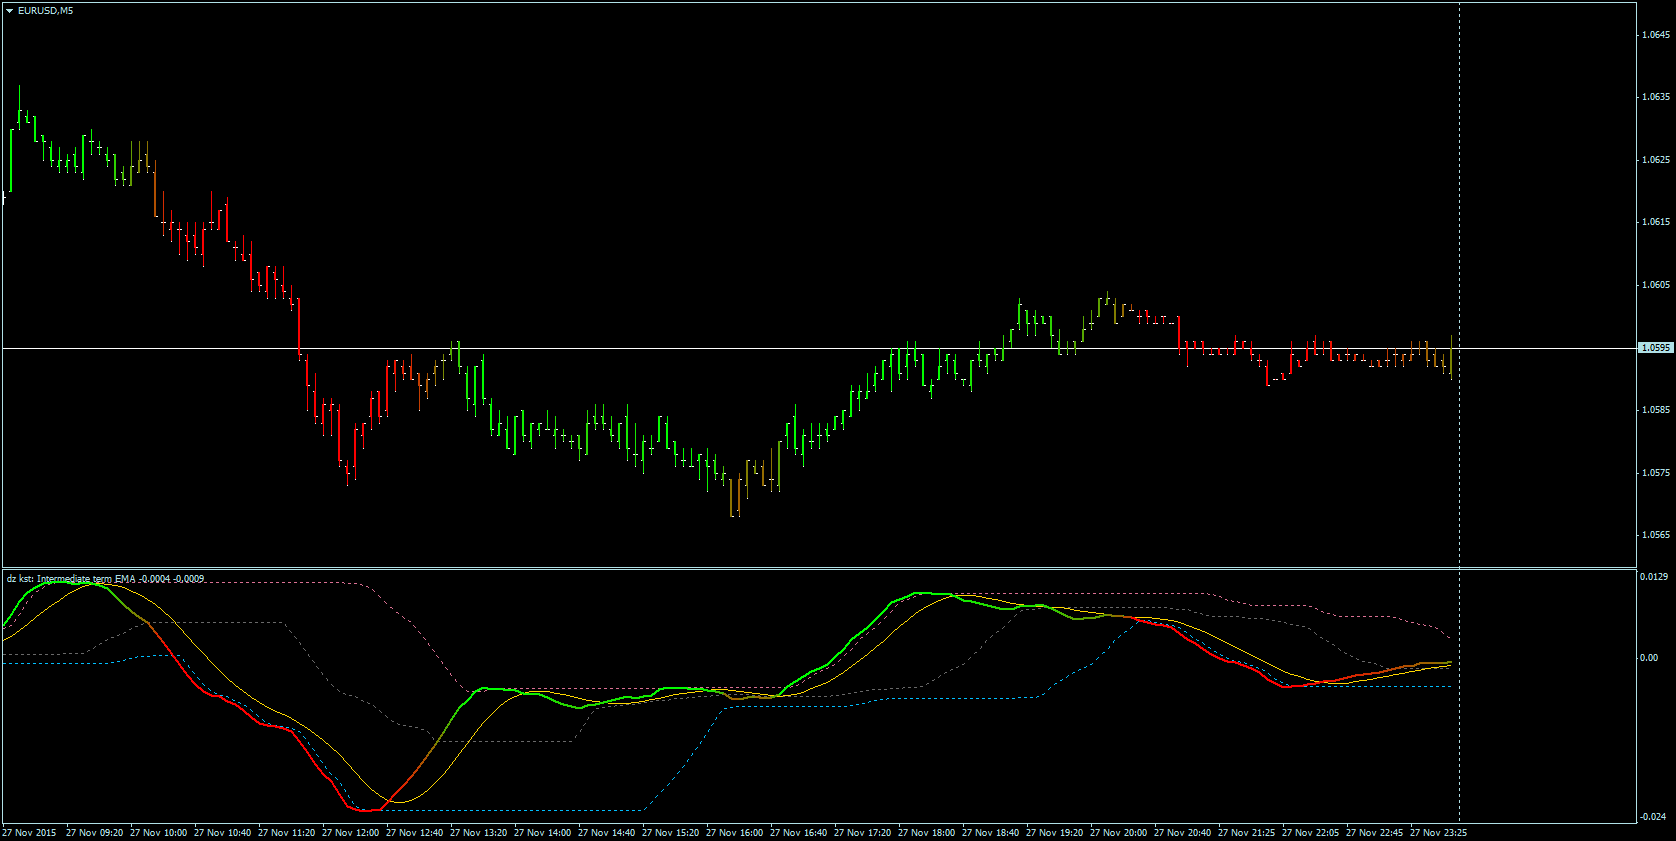Screen dimensions: 1676x841
Task: Select the 27 Nov 14:40 time label
Action: tap(607, 833)
